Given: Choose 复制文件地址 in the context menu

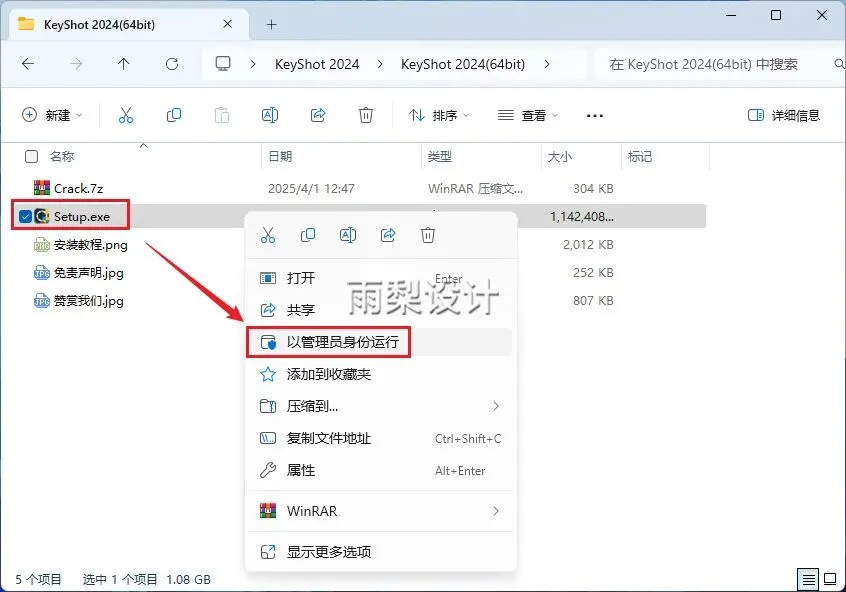Looking at the screenshot, I should pos(379,438).
